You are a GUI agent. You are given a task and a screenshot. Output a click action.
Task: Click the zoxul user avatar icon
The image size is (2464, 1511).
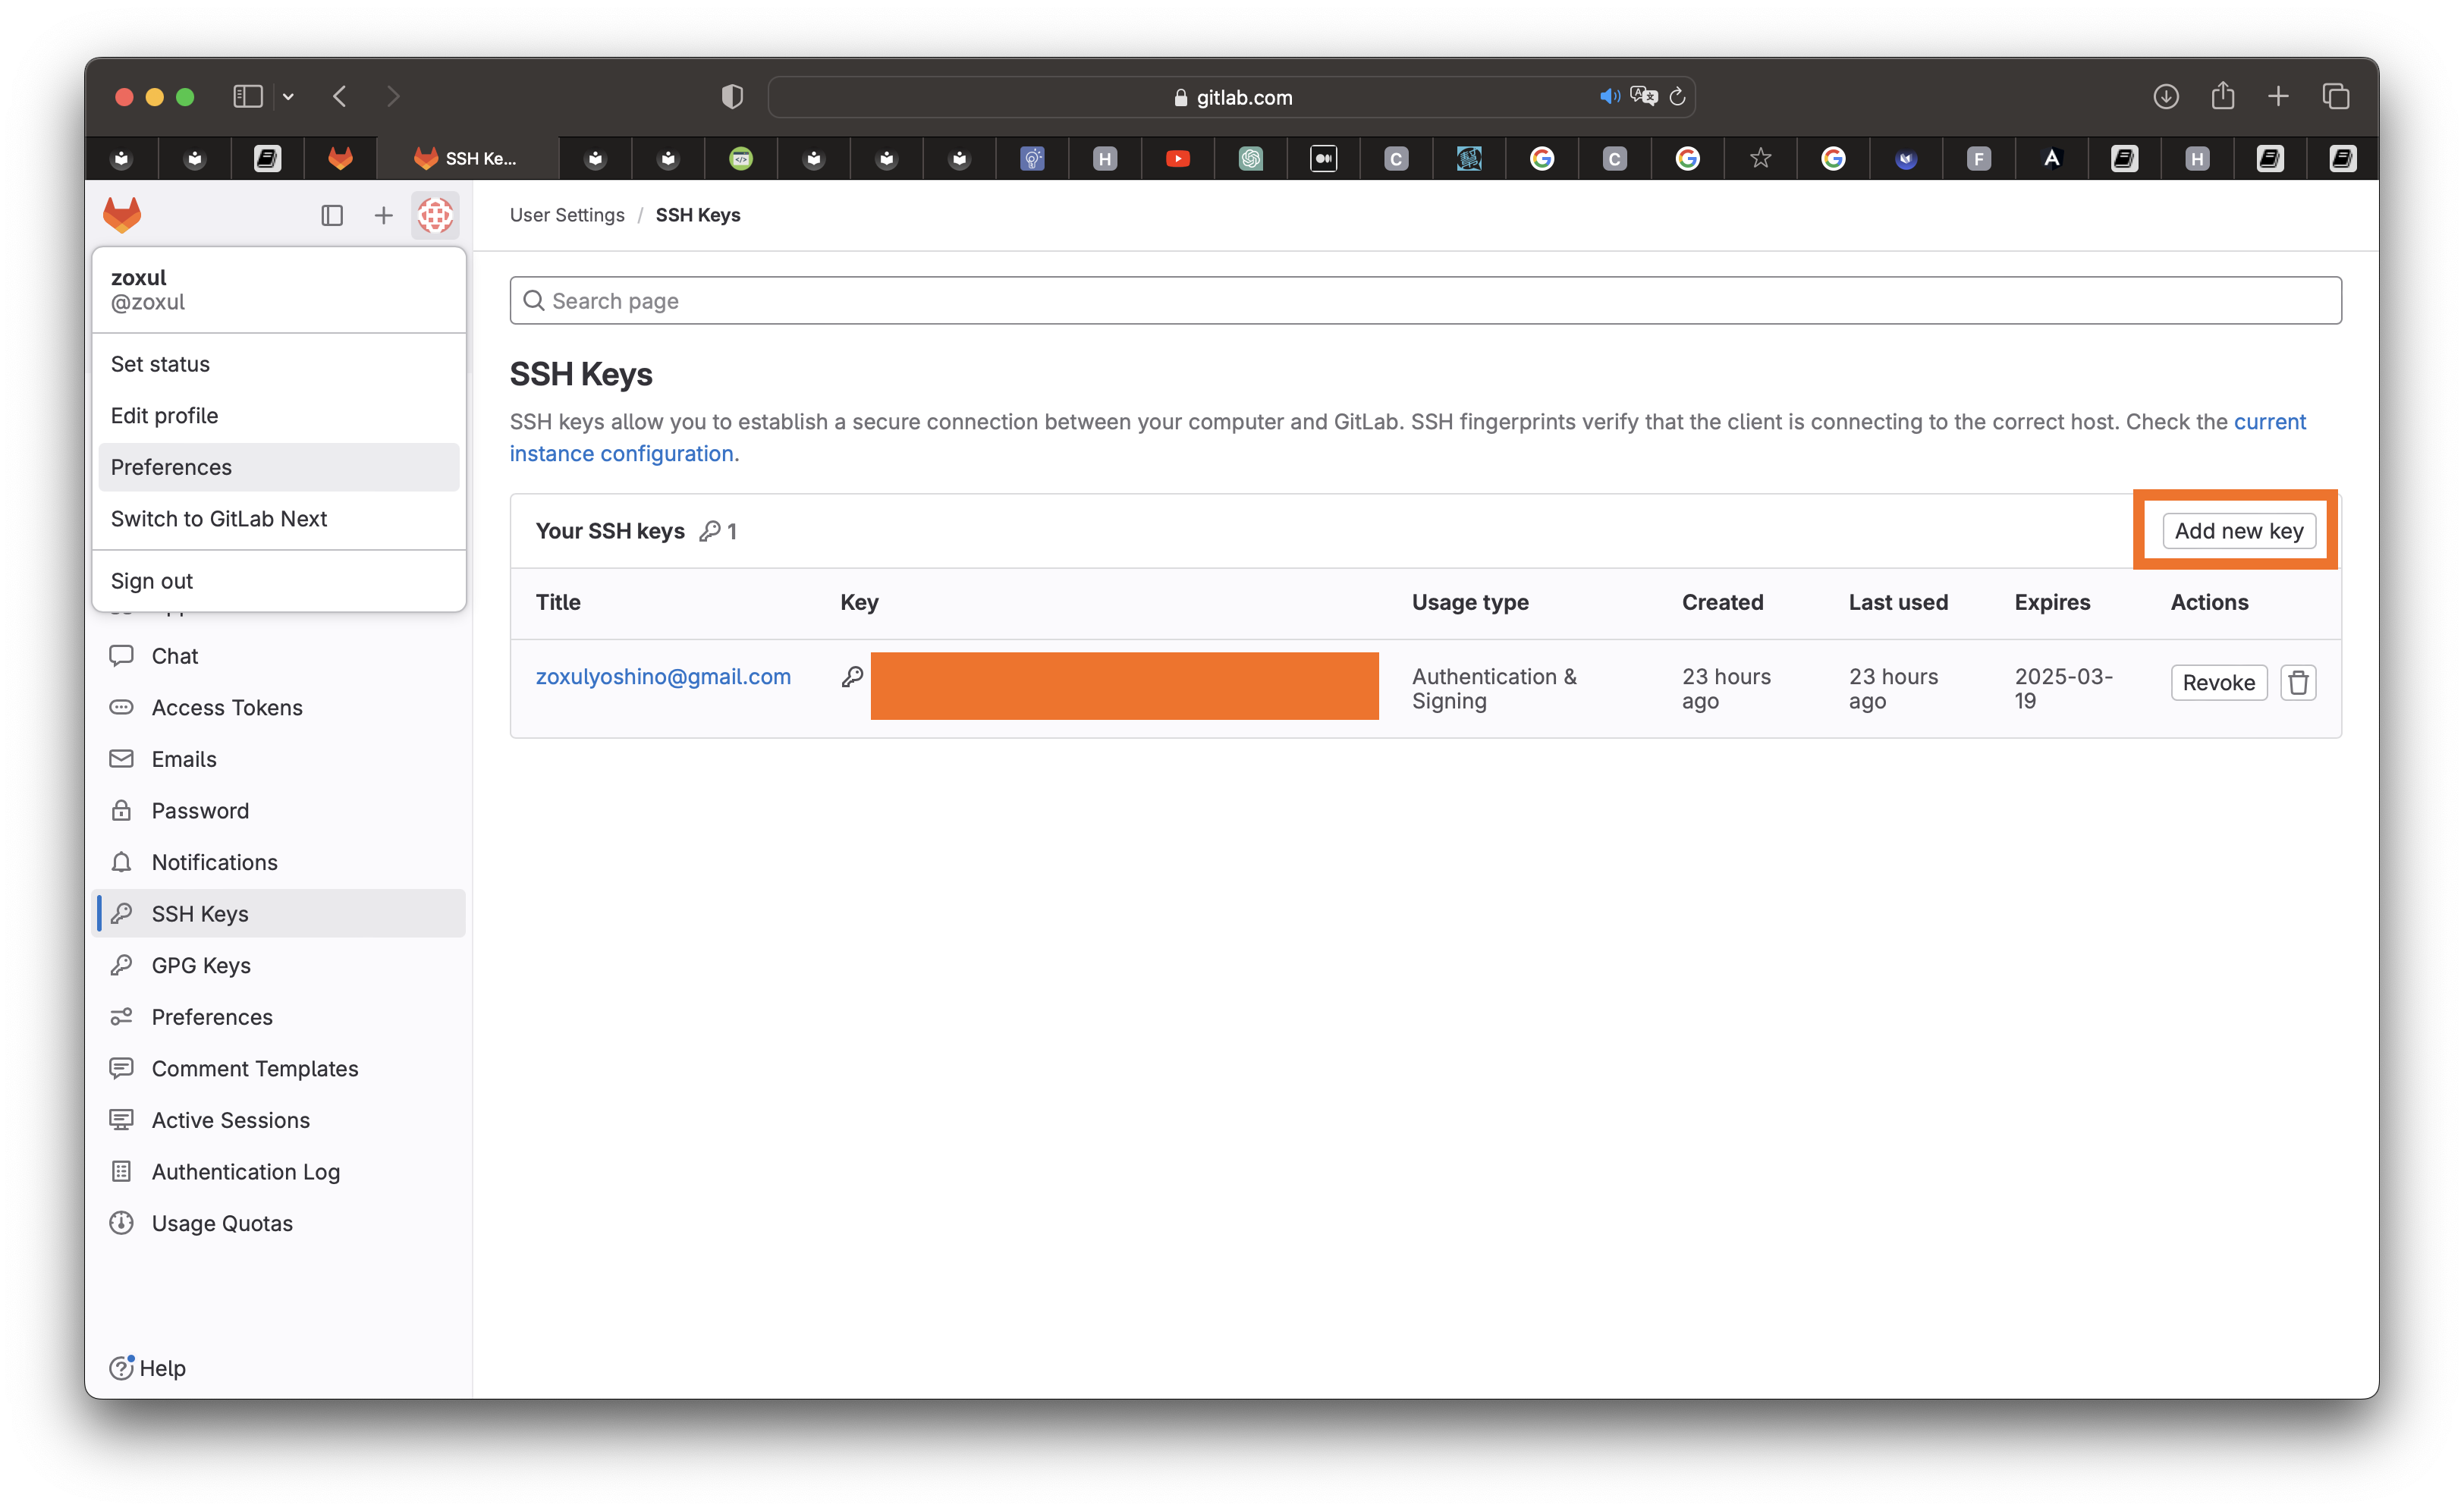click(435, 215)
